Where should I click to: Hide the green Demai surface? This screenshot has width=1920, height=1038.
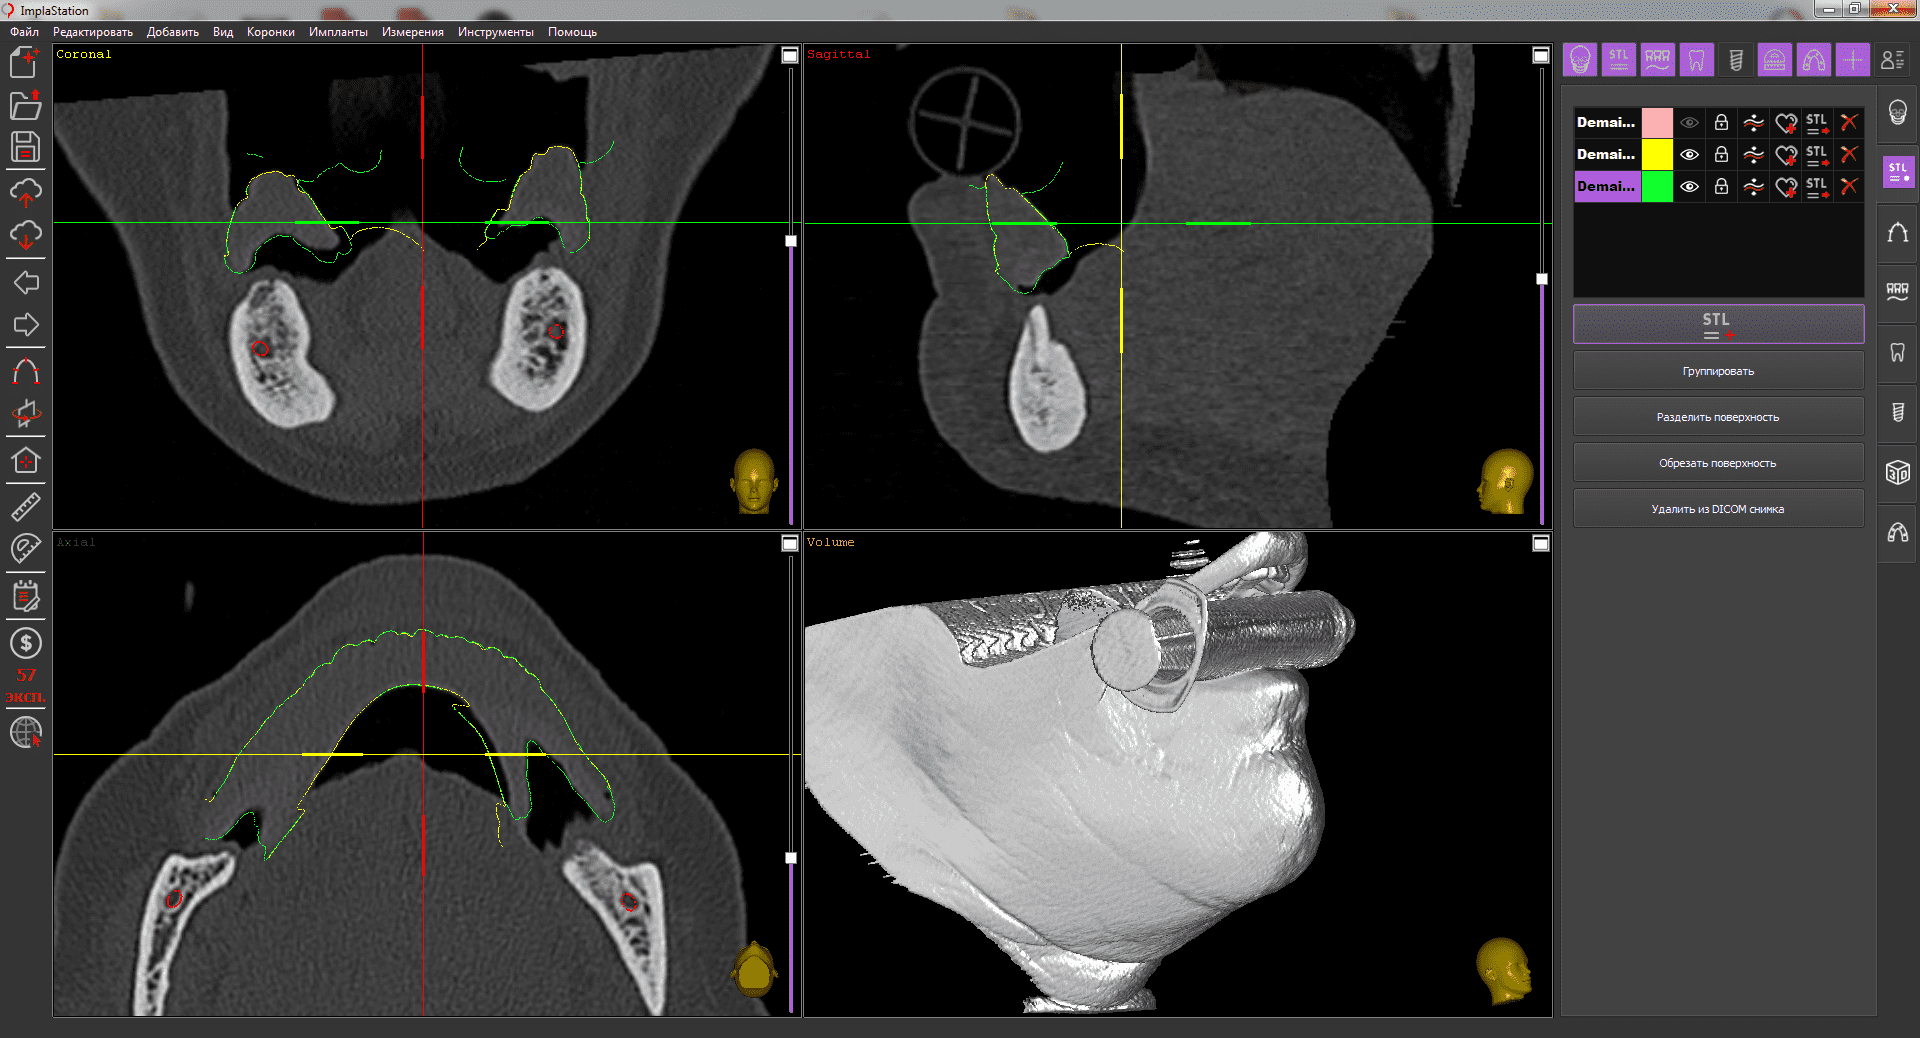click(1689, 187)
